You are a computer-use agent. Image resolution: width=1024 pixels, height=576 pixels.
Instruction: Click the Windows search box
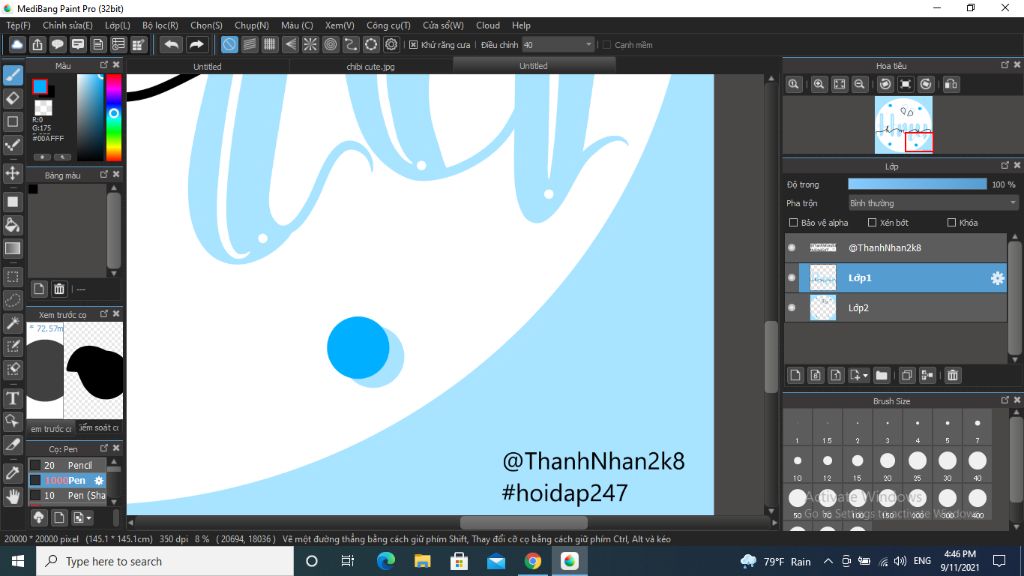165,561
